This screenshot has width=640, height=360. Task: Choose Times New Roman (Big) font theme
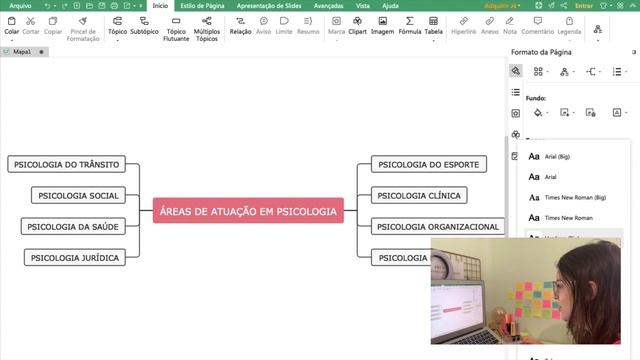[573, 197]
